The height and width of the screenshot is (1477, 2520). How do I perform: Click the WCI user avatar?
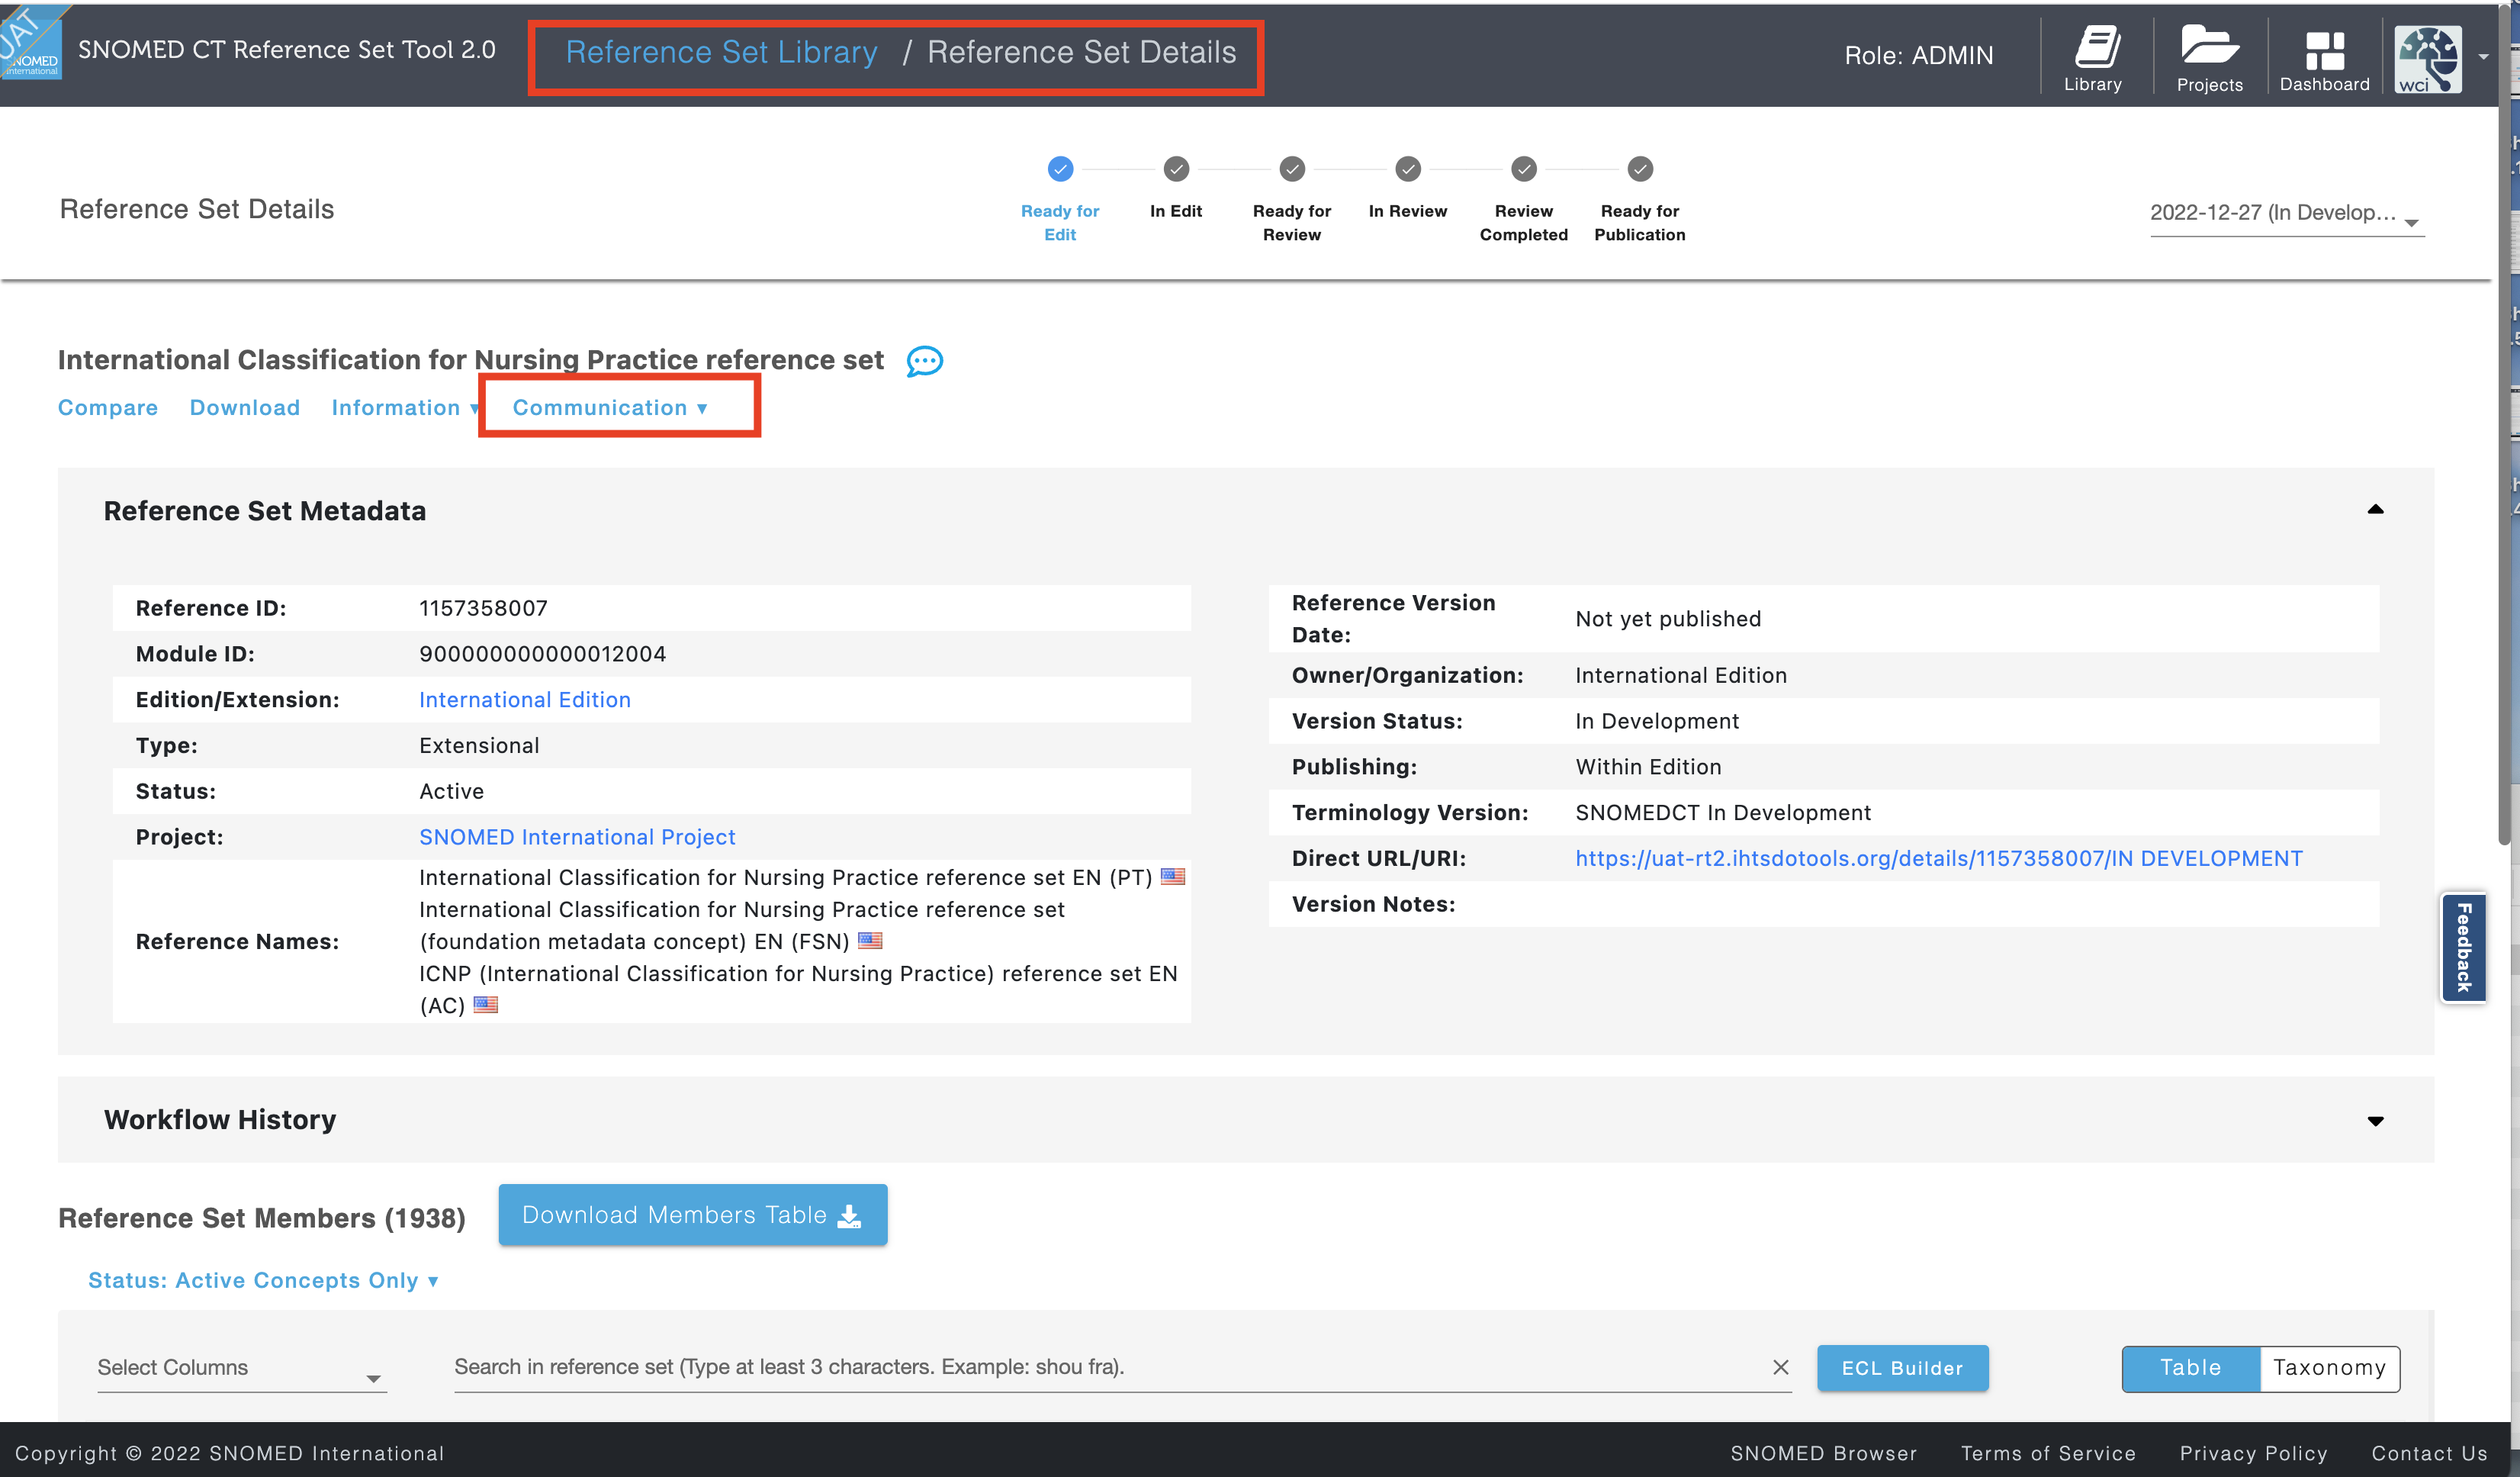[x=2428, y=59]
